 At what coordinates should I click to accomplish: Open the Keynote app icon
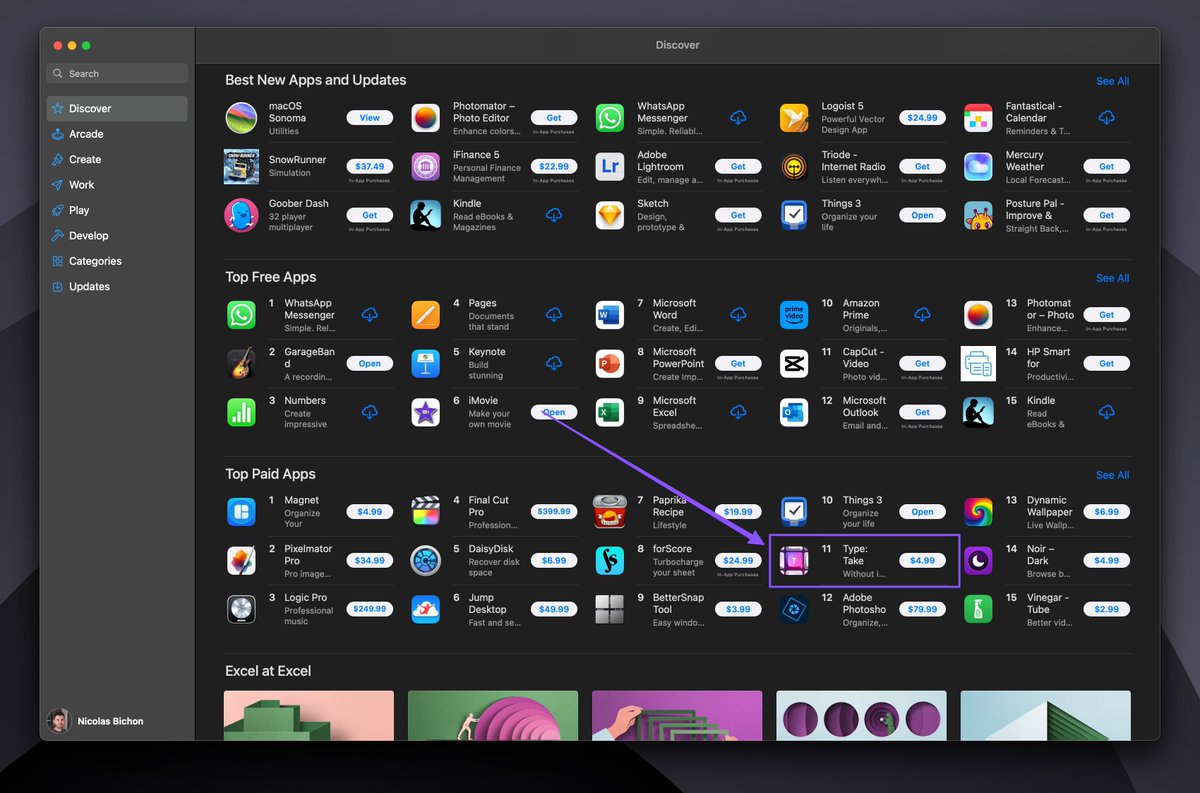[426, 364]
